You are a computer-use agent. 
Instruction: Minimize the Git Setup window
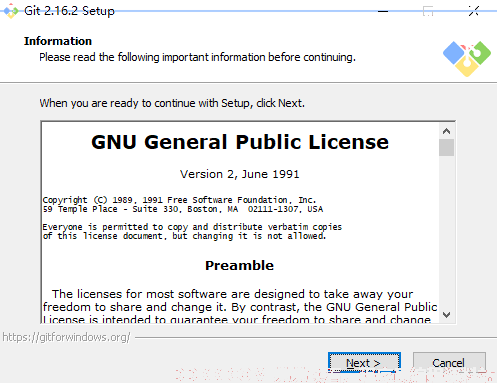point(383,11)
